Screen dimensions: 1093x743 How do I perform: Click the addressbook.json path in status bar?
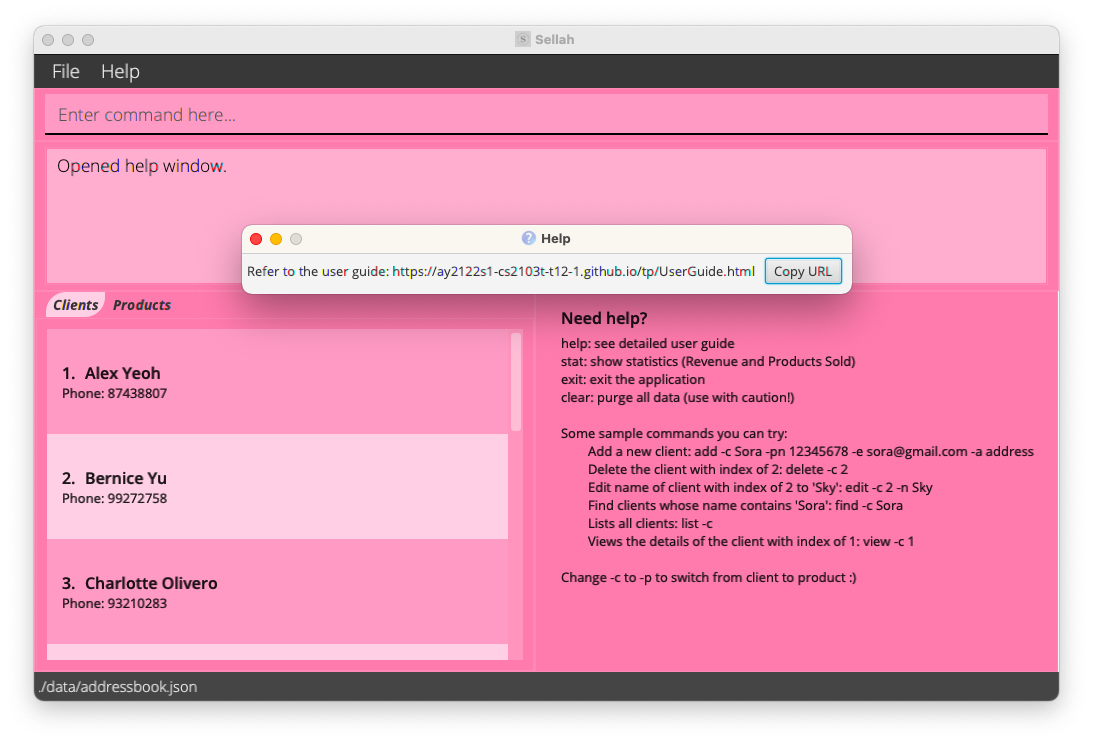(x=118, y=687)
